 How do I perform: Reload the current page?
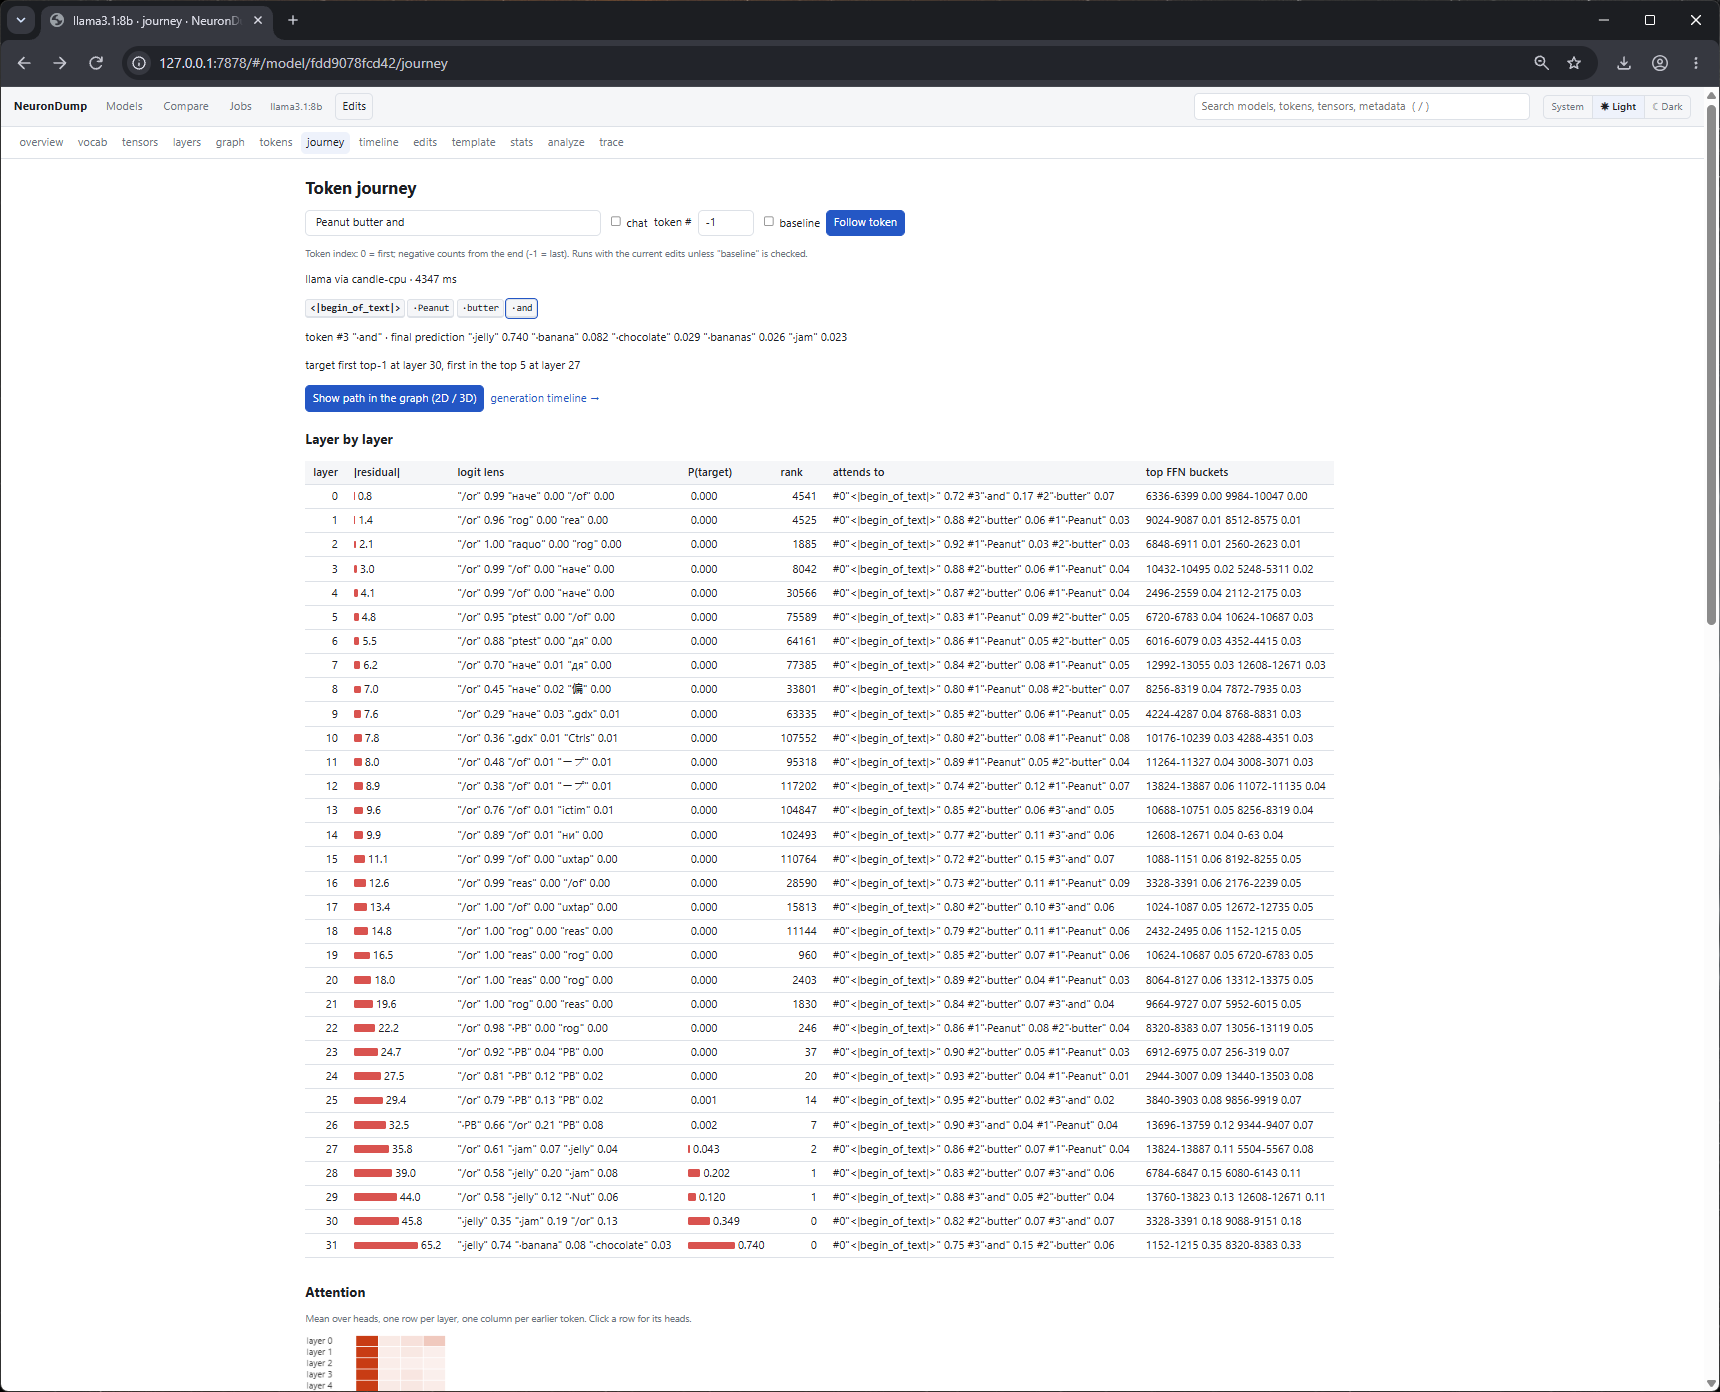(96, 63)
